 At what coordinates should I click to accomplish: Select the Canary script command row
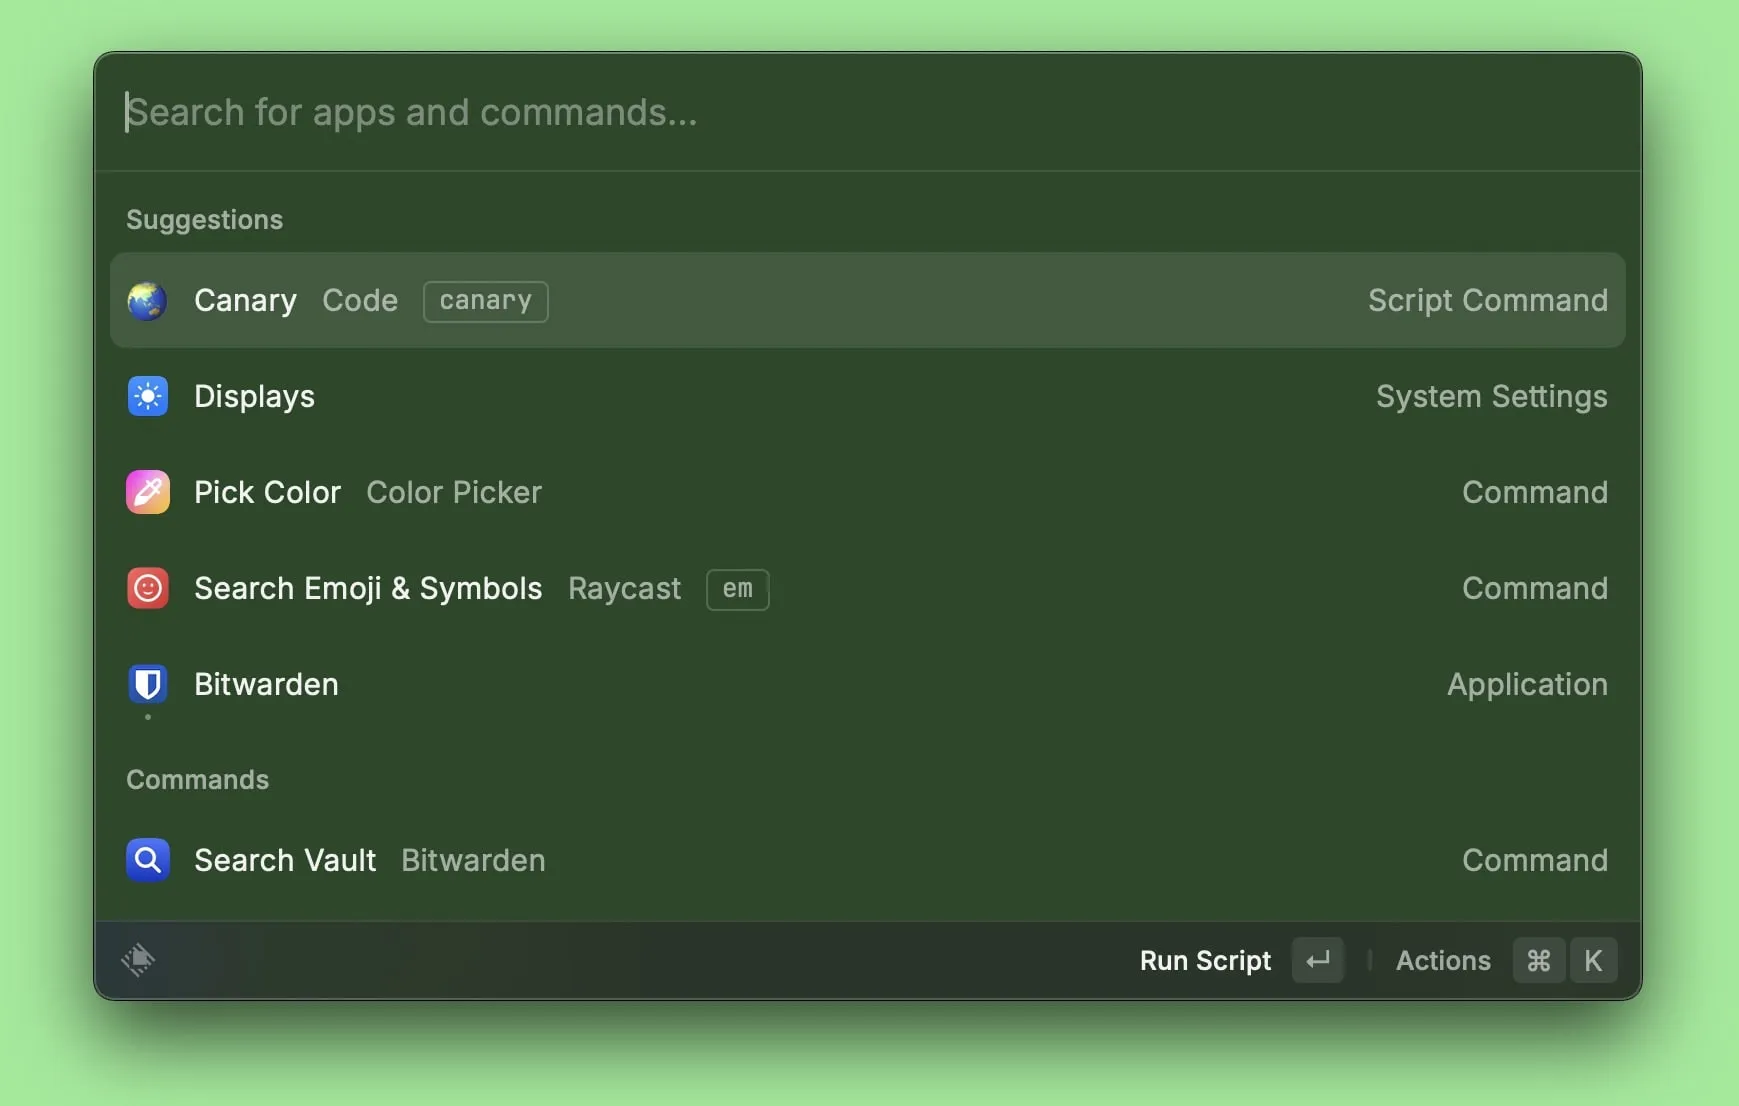[866, 301]
